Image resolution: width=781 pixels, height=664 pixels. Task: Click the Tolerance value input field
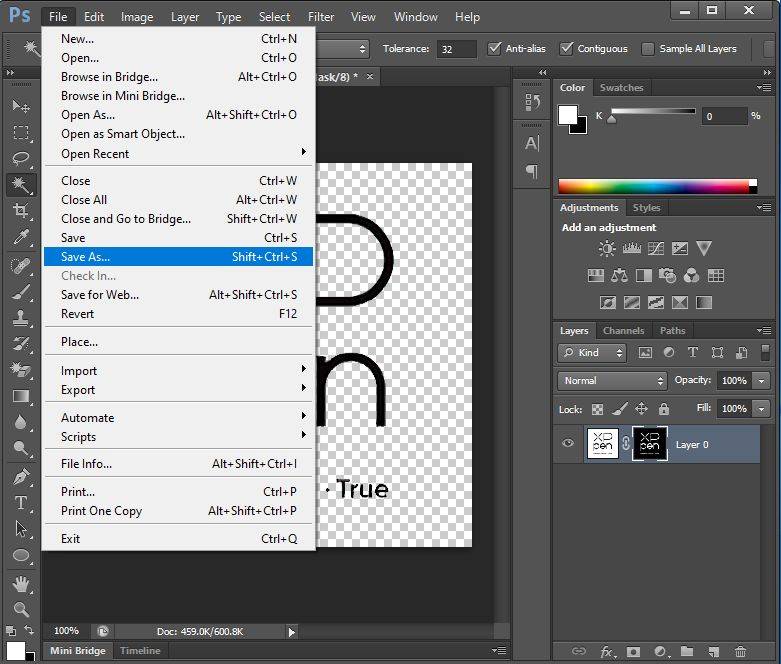457,49
